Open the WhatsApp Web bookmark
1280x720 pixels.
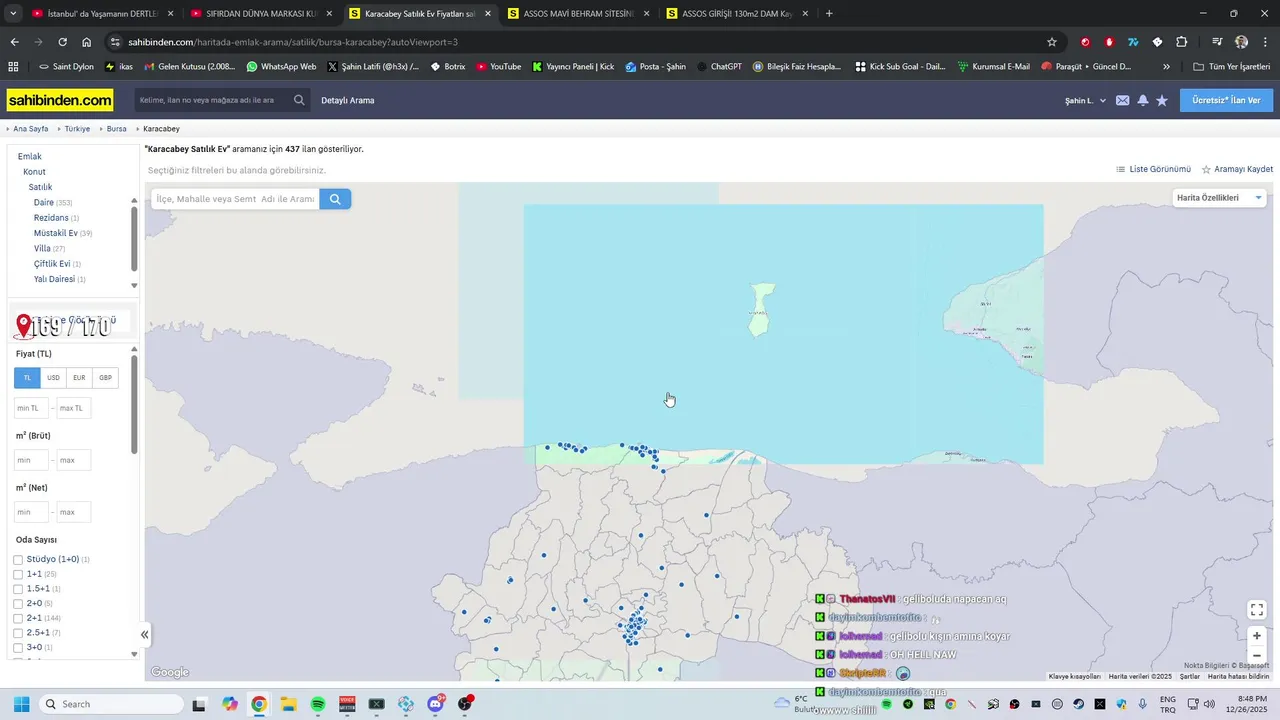pos(281,66)
